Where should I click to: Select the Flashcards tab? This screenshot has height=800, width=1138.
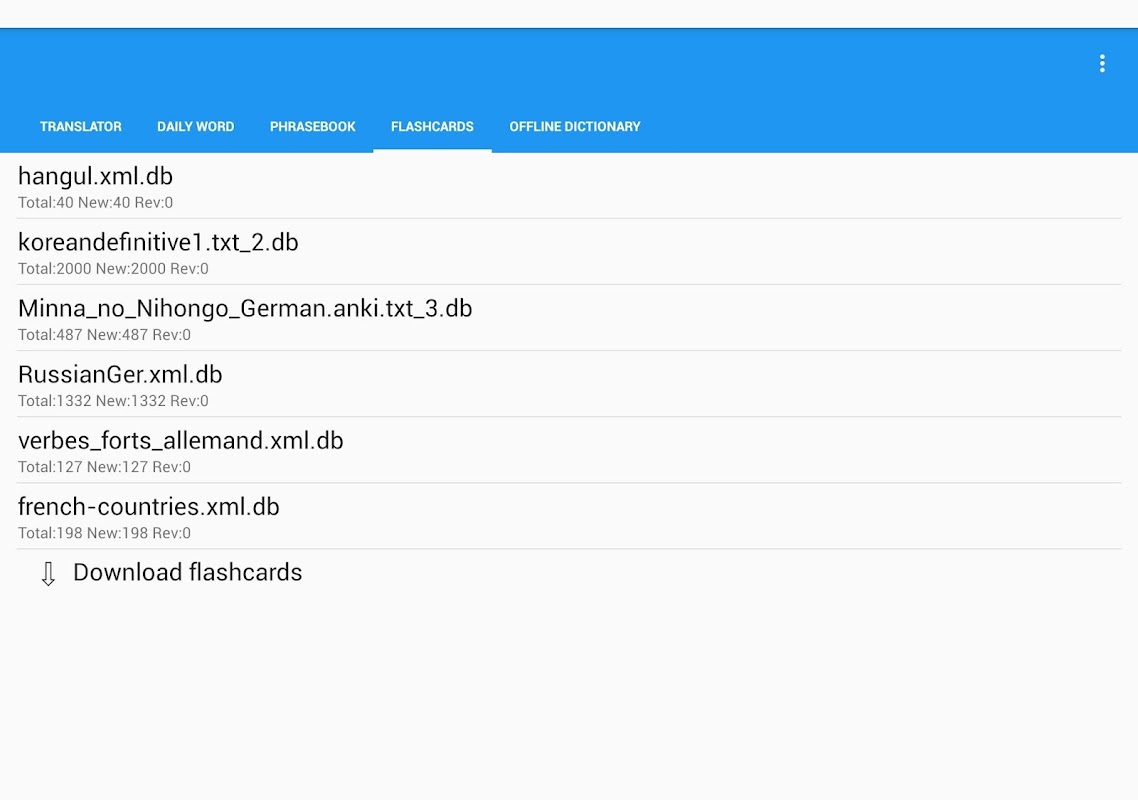point(432,126)
